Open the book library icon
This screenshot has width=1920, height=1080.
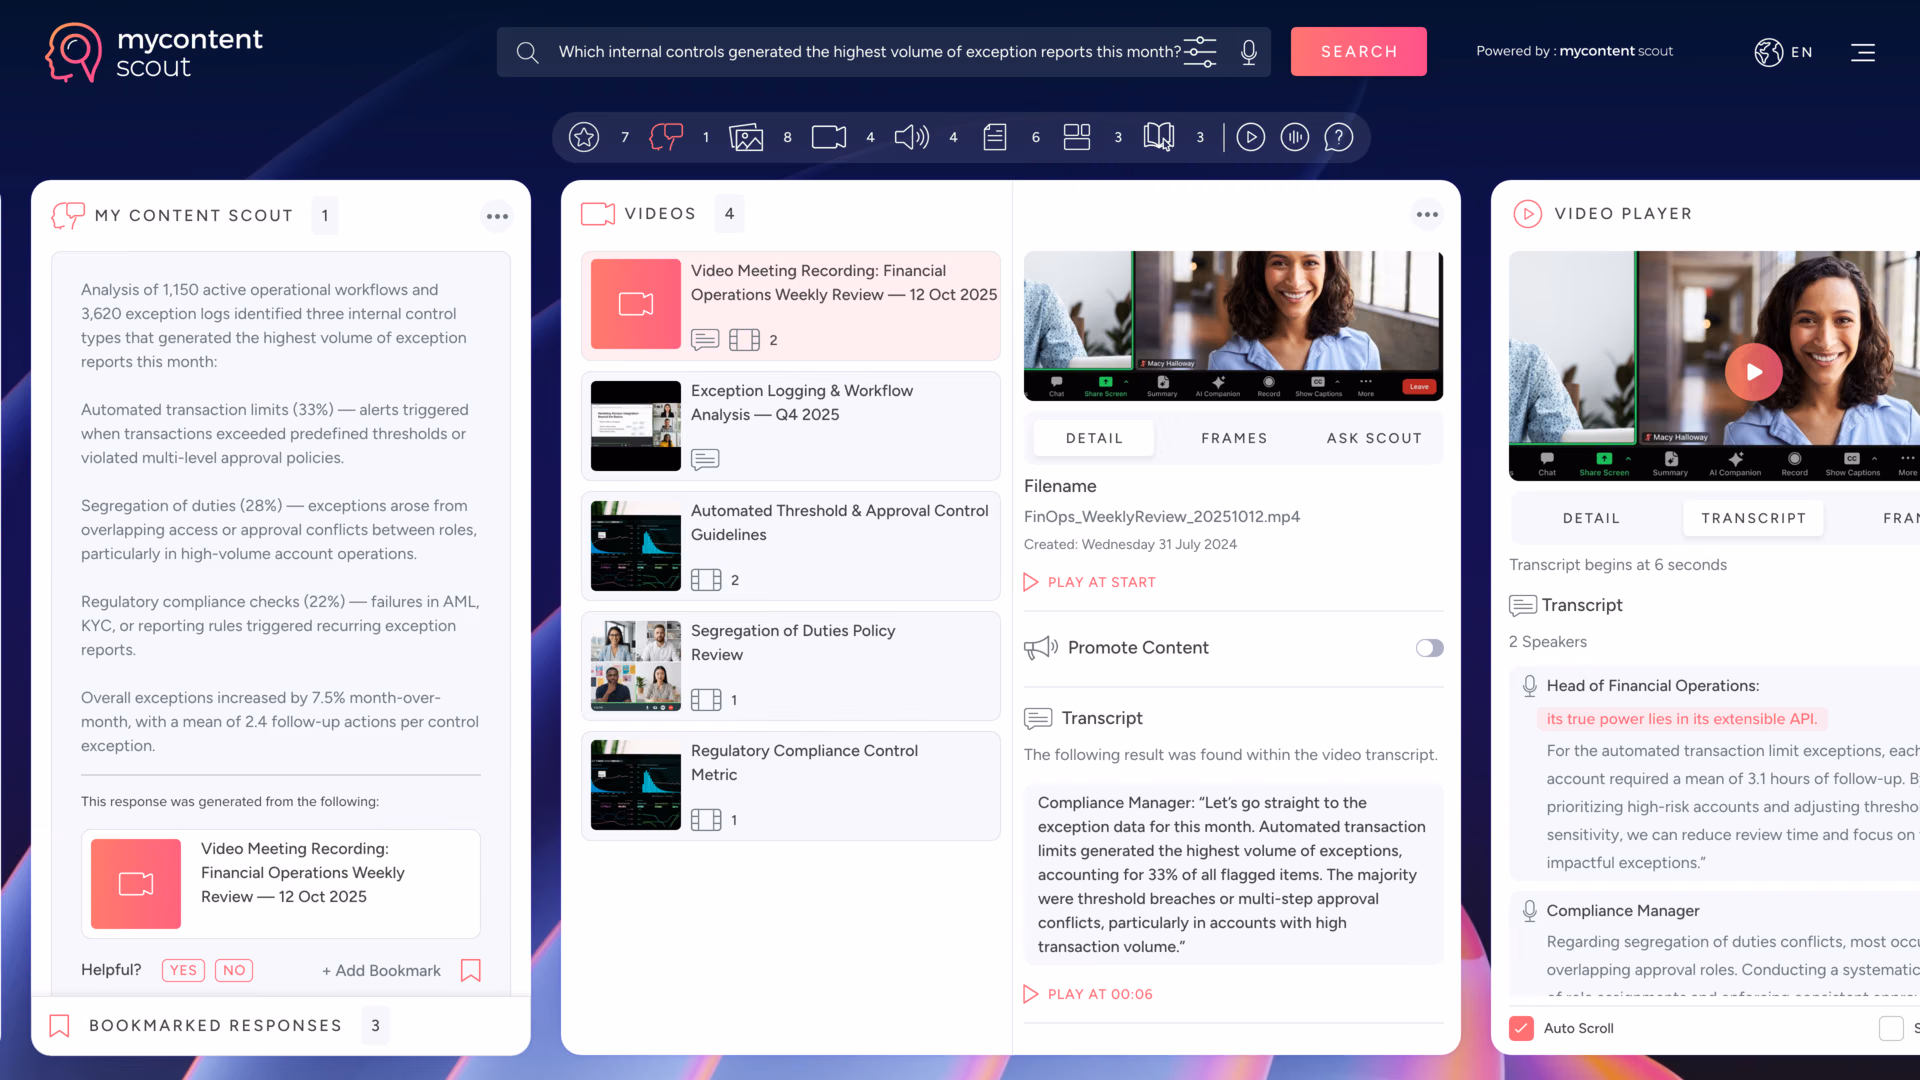click(x=1158, y=137)
